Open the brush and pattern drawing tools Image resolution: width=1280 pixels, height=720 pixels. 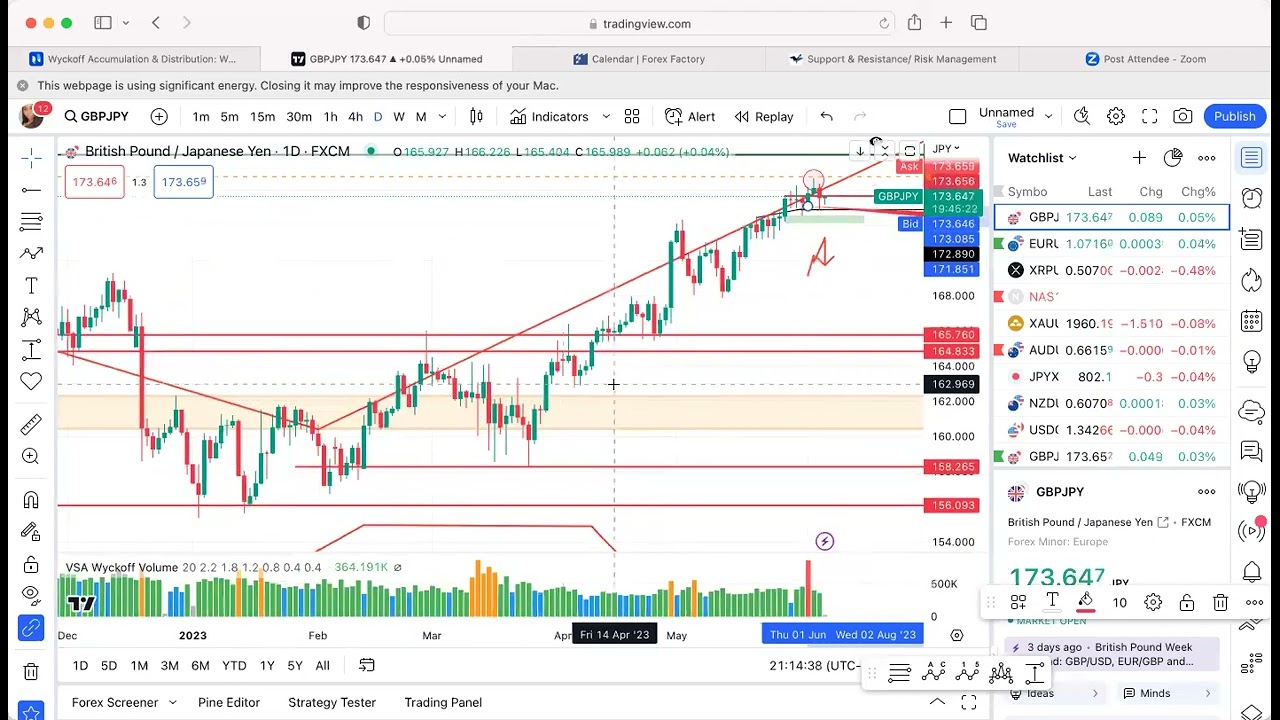pos(31,254)
